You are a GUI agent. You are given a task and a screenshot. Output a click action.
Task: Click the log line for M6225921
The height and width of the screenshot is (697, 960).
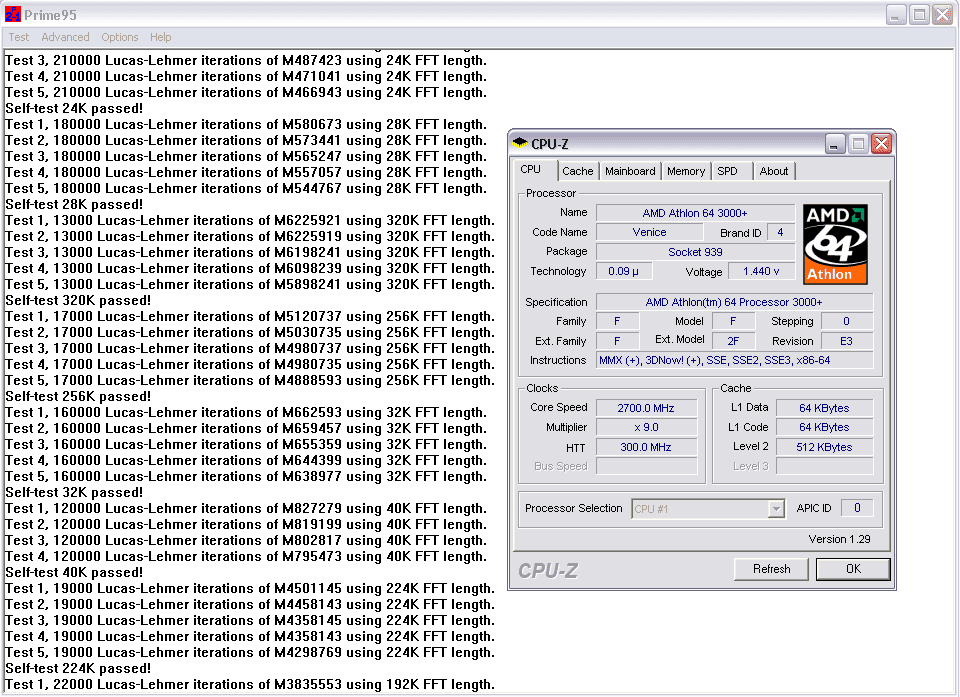point(250,220)
